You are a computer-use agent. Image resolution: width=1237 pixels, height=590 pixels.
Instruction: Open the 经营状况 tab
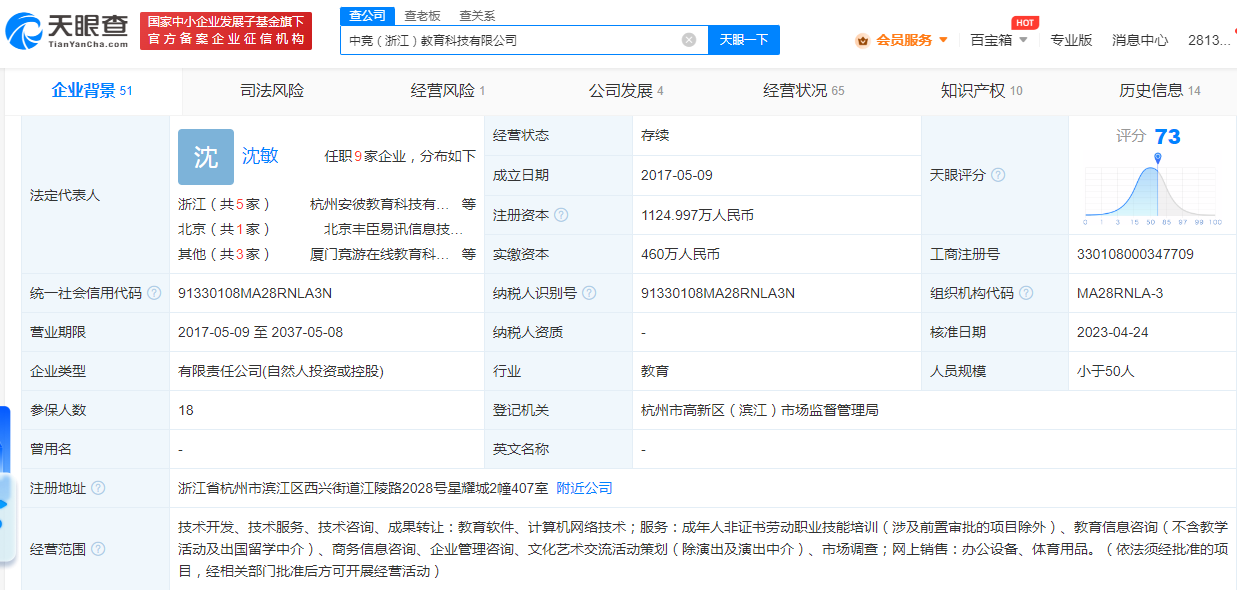pyautogui.click(x=804, y=91)
